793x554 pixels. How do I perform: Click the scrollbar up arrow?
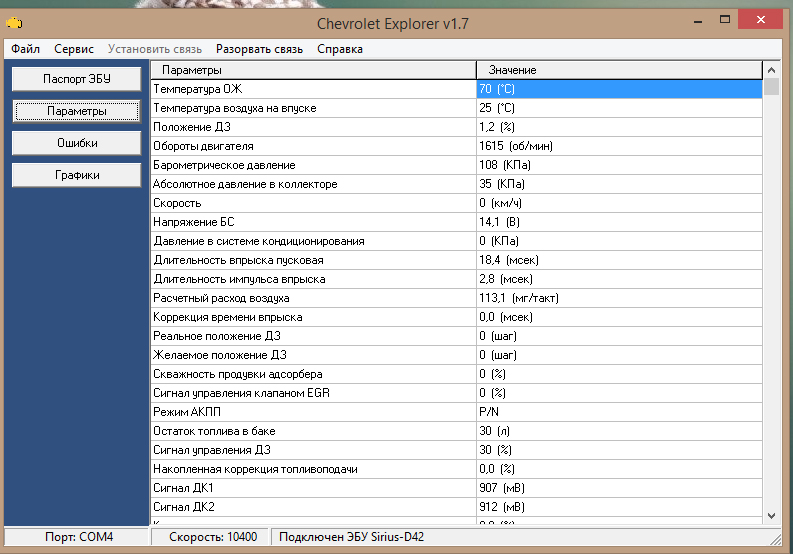(x=771, y=70)
